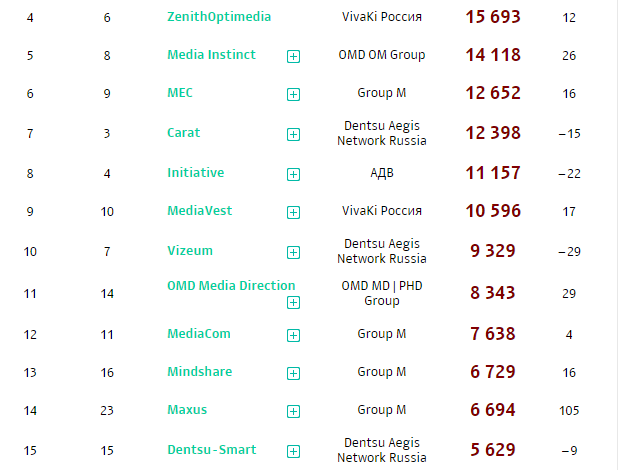
Task: Follow the MEC agency link
Action: pyautogui.click(x=180, y=93)
